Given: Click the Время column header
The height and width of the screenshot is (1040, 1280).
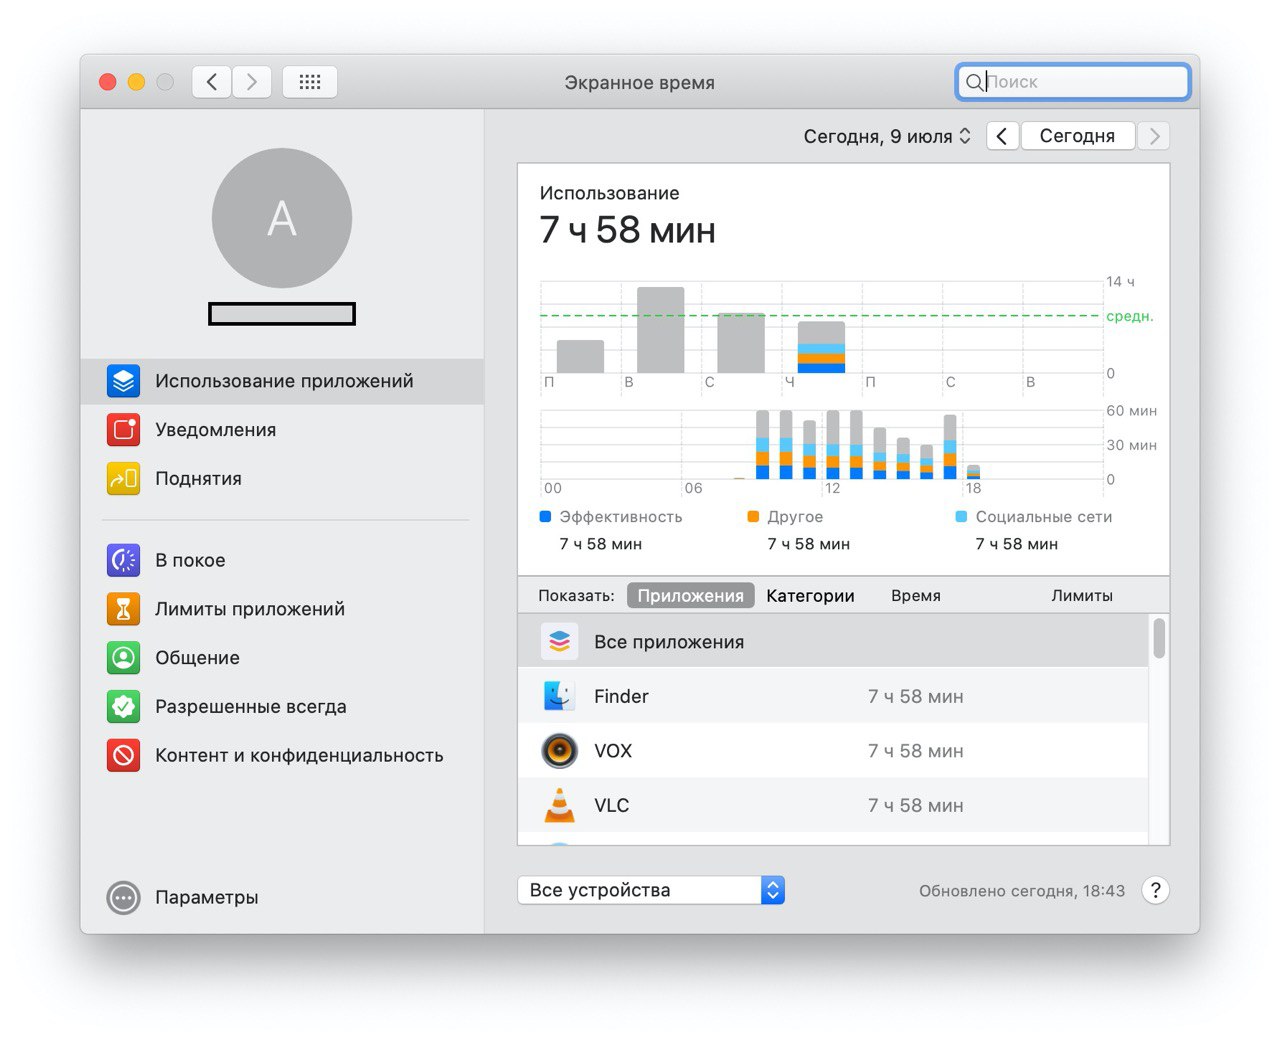Looking at the screenshot, I should (916, 596).
